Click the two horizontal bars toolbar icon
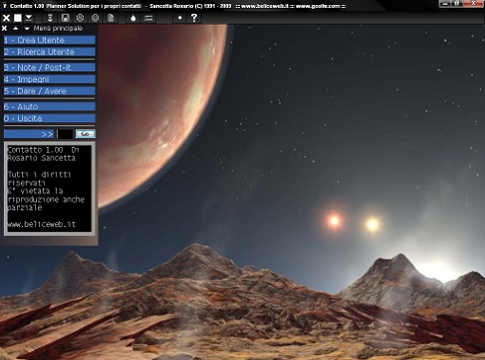 point(149,18)
